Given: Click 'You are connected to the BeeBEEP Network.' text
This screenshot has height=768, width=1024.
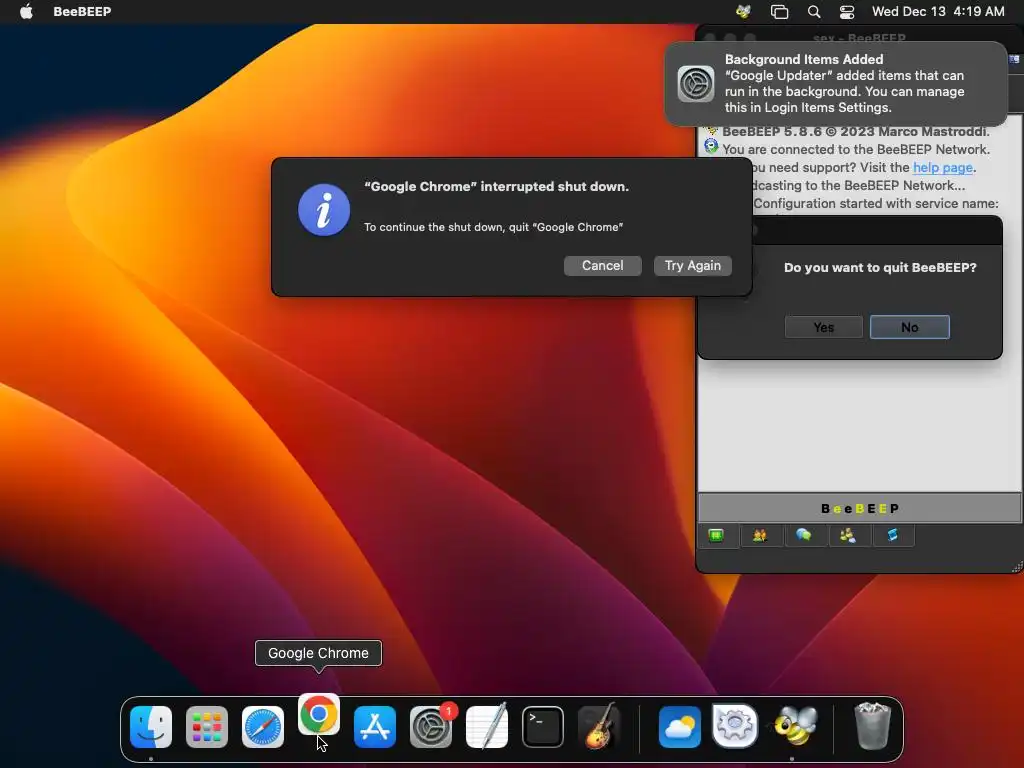Looking at the screenshot, I should click(x=856, y=150).
